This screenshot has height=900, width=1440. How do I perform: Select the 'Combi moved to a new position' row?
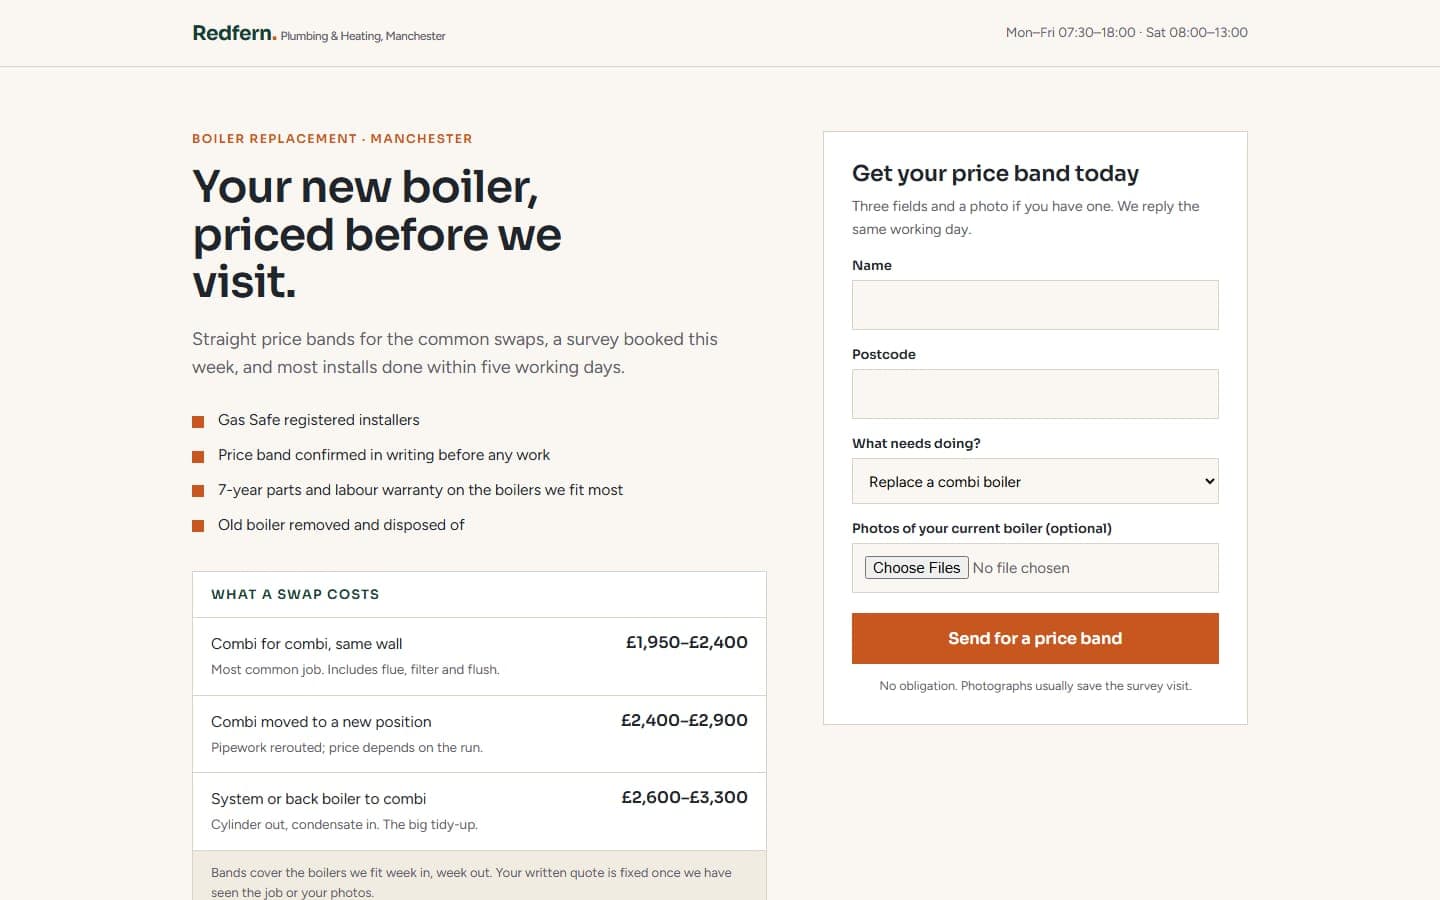coord(479,734)
